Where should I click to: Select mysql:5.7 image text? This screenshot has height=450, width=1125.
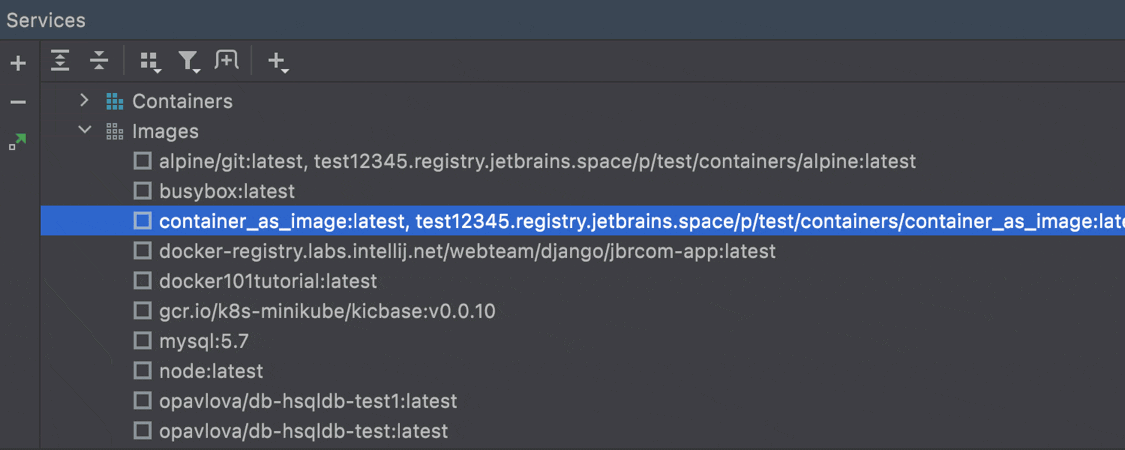click(x=204, y=342)
